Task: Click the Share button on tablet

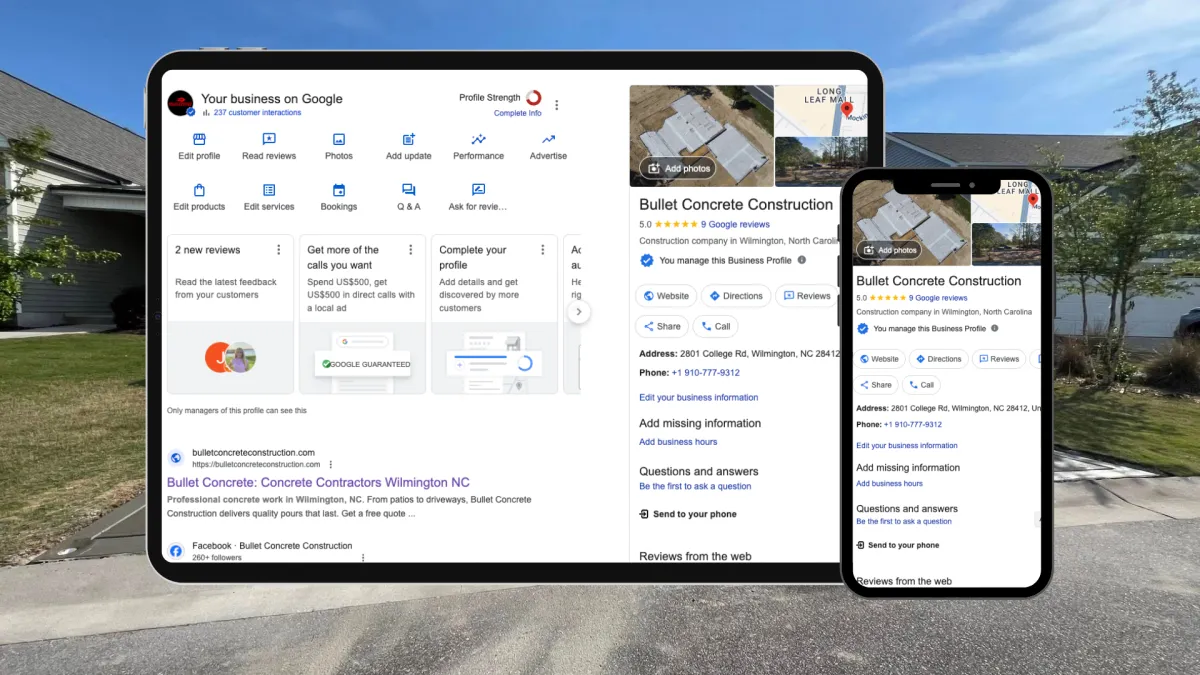Action: click(x=662, y=326)
